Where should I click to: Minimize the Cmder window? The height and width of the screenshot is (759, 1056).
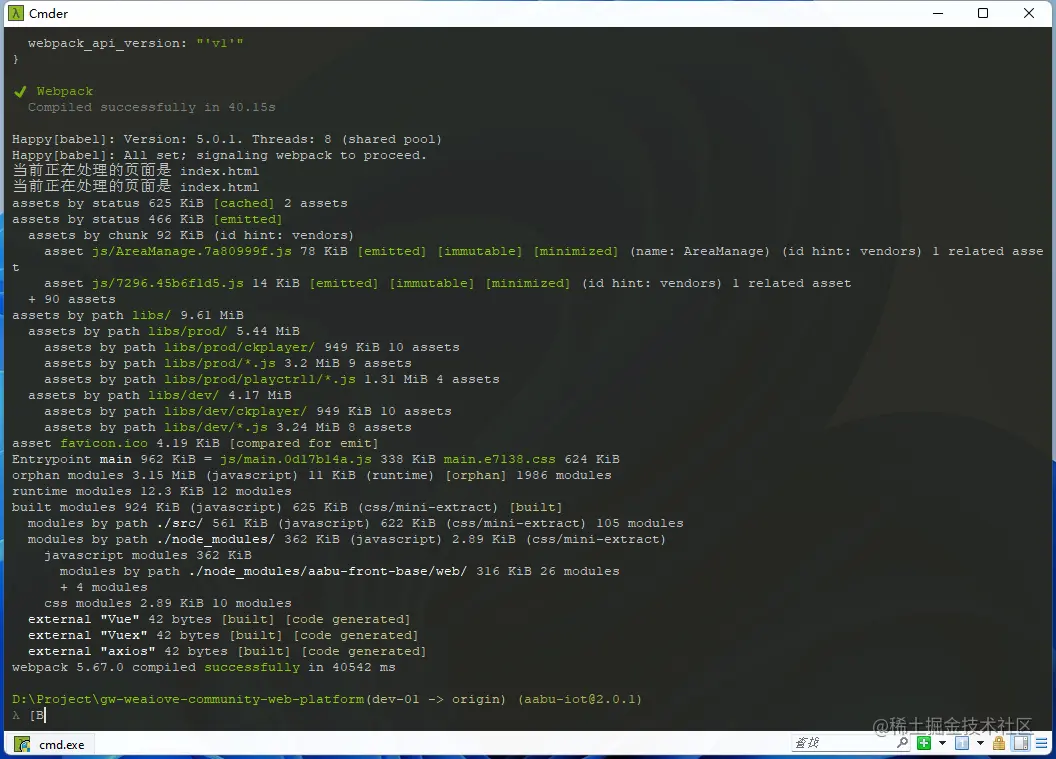point(937,13)
